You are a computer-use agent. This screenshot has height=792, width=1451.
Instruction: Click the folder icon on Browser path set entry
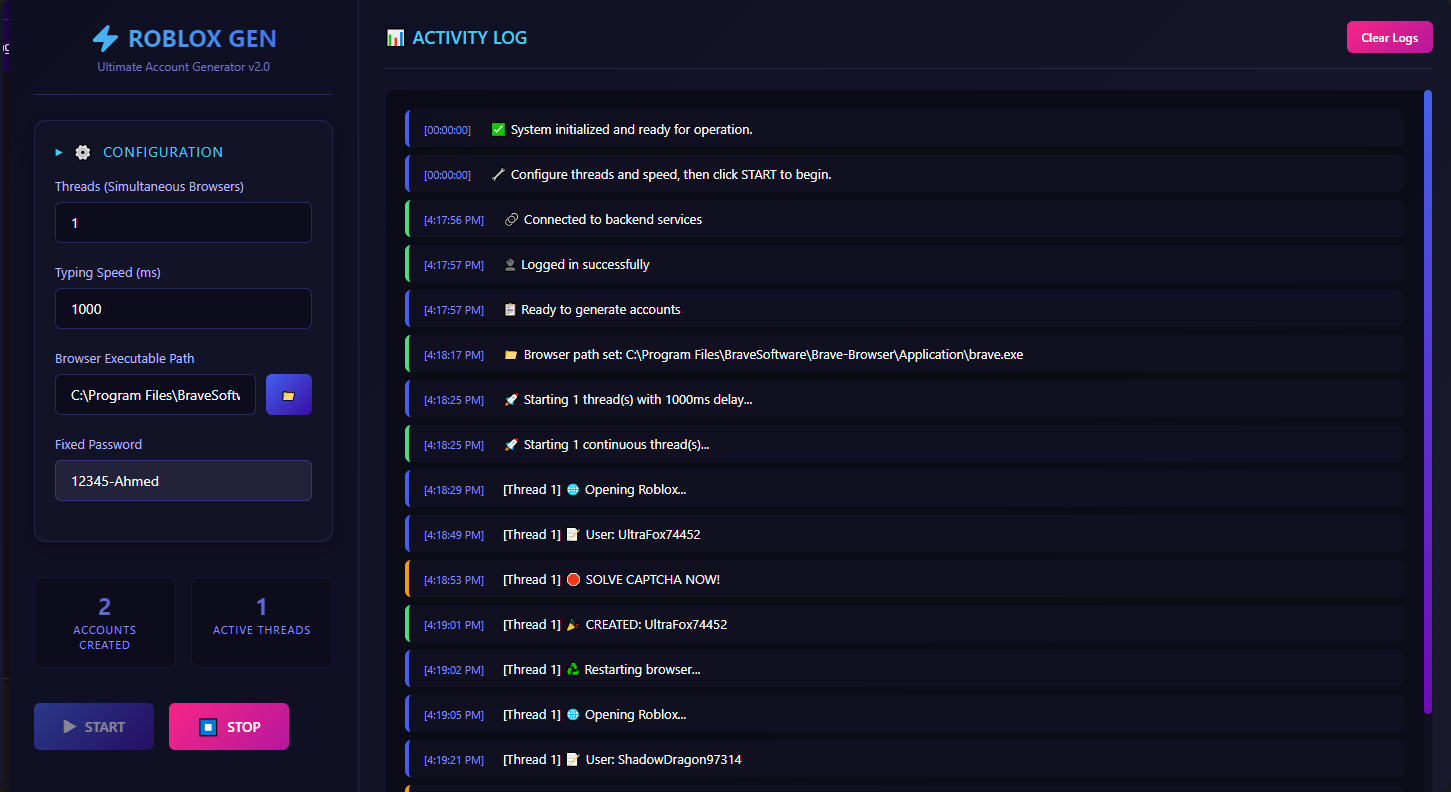(511, 355)
